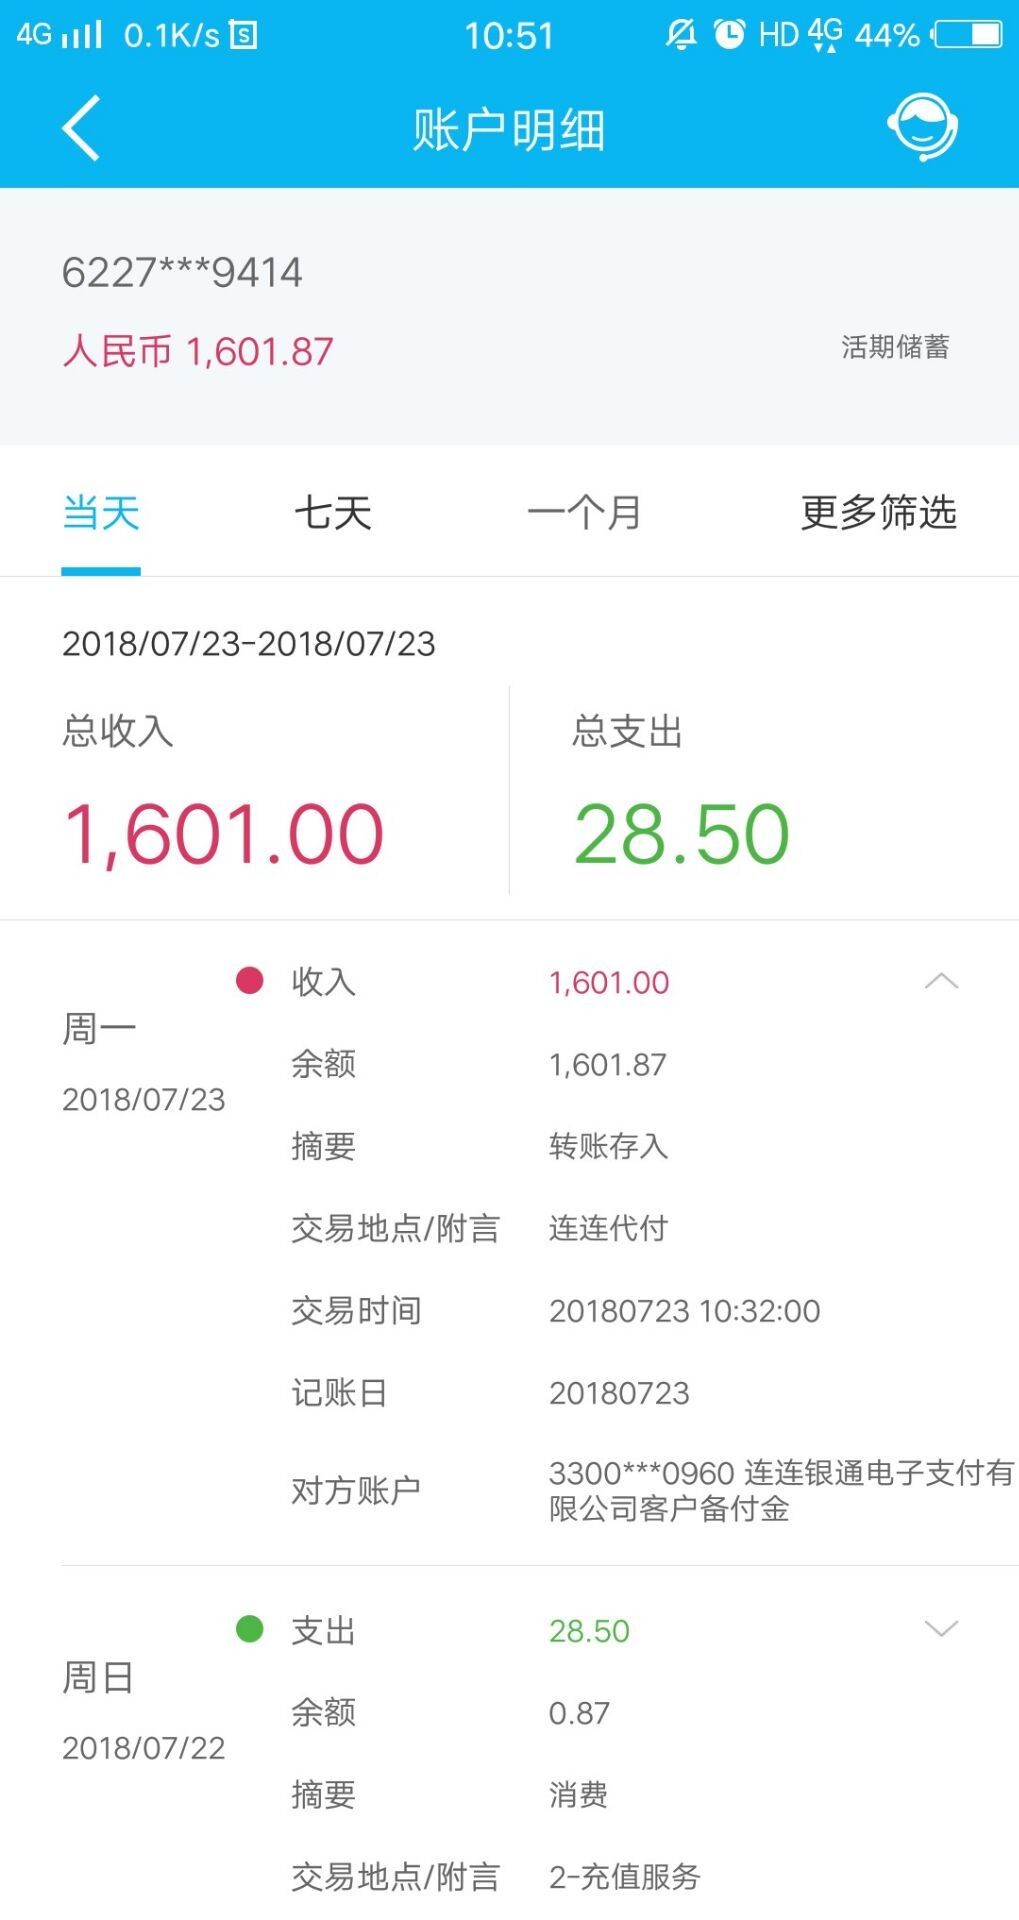Click account number 6227***9414
Image resolution: width=1019 pixels, height=1920 pixels.
click(182, 272)
